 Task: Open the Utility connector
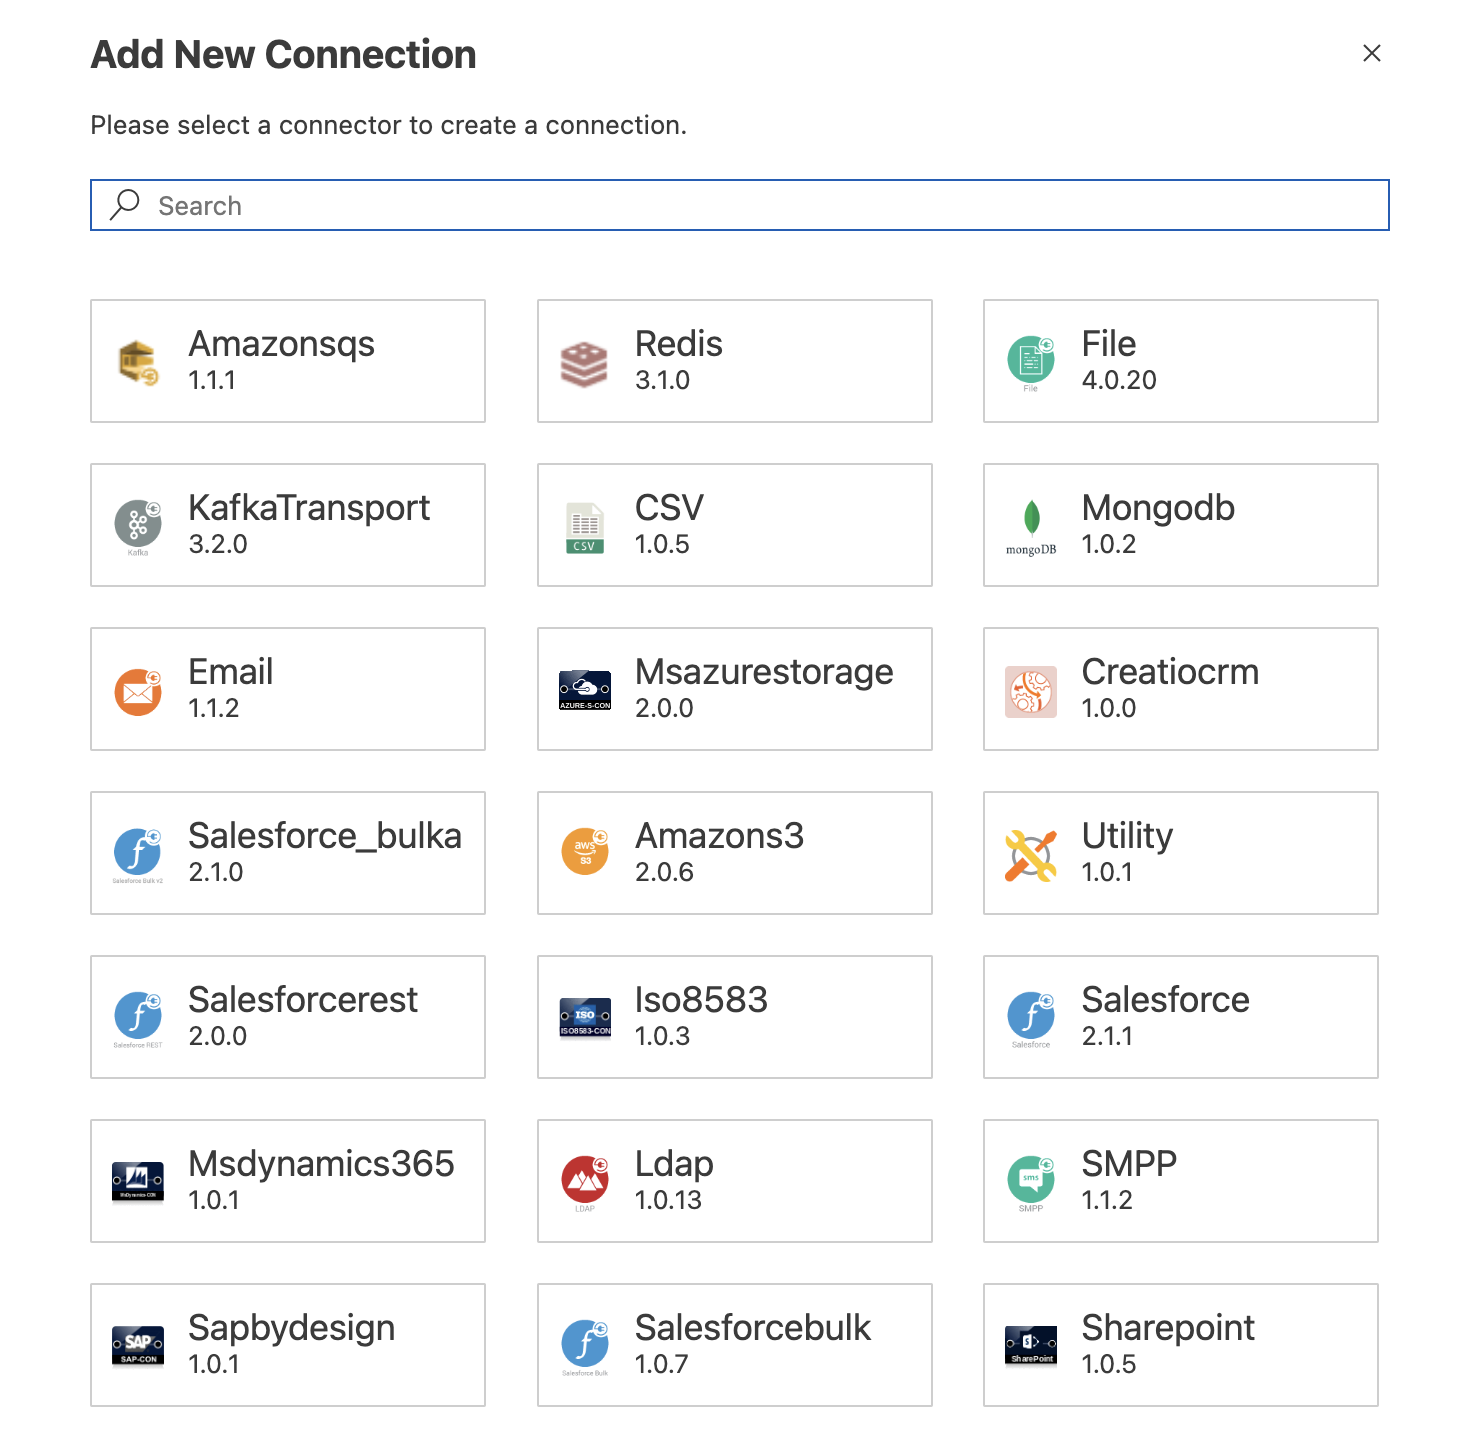point(1030,853)
